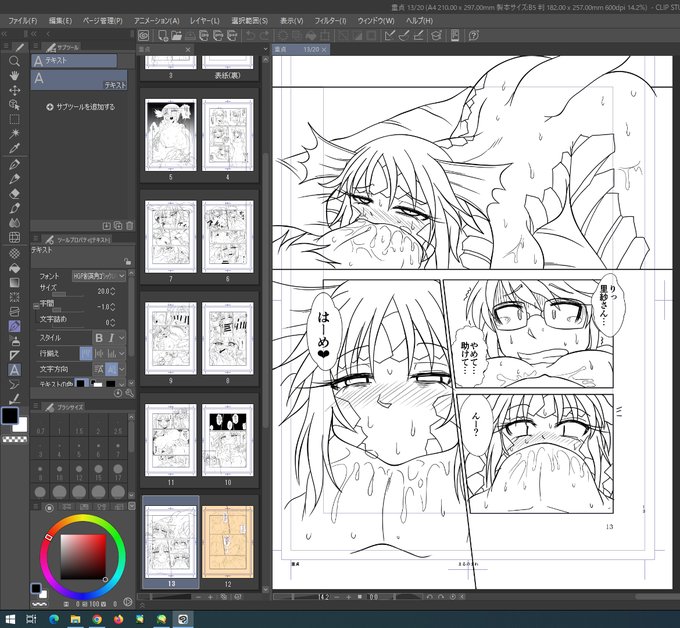Open CLIP STUDIO launcher icon
Viewport: 680px width, 628px height.
pos(144,36)
